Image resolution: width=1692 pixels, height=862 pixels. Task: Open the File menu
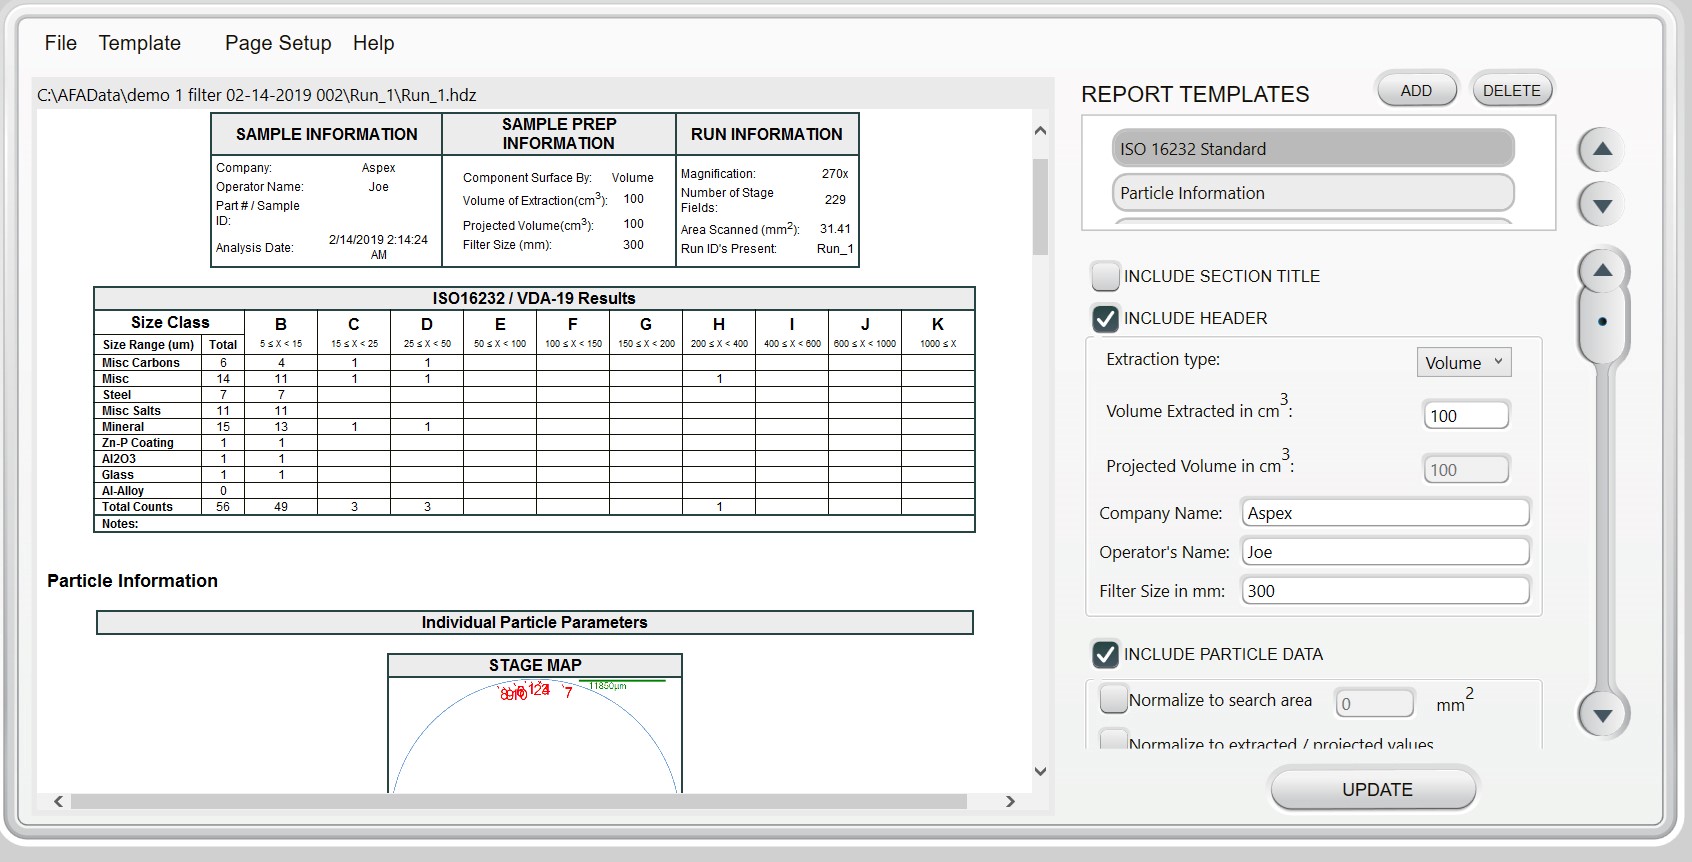click(x=60, y=43)
